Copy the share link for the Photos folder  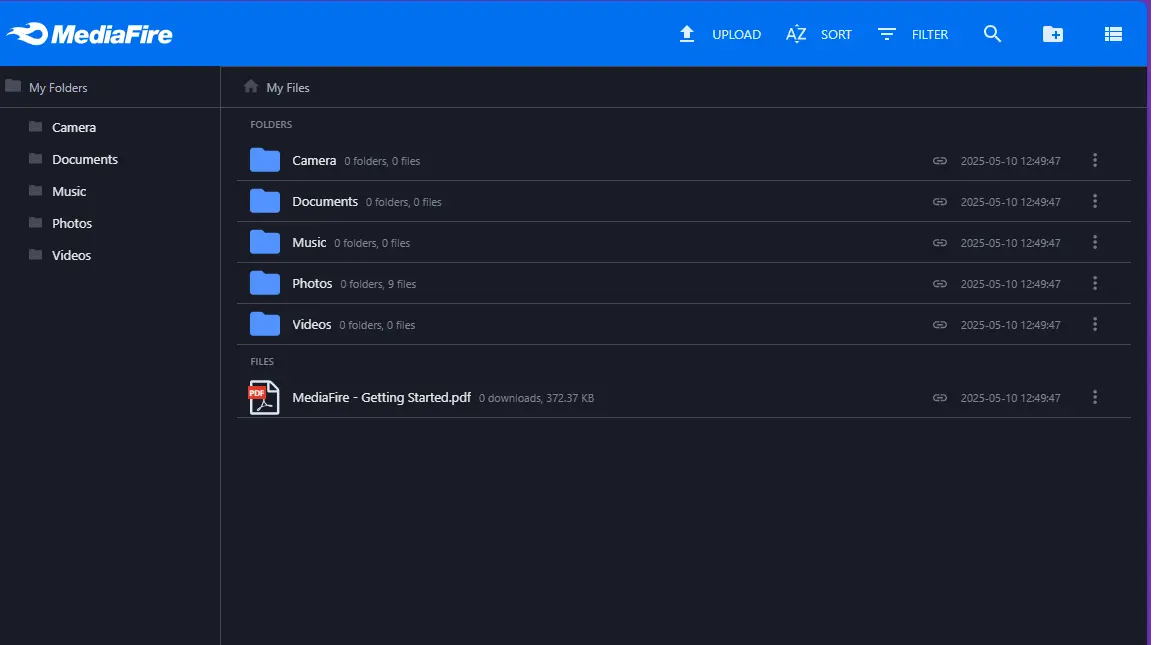pyautogui.click(x=940, y=284)
